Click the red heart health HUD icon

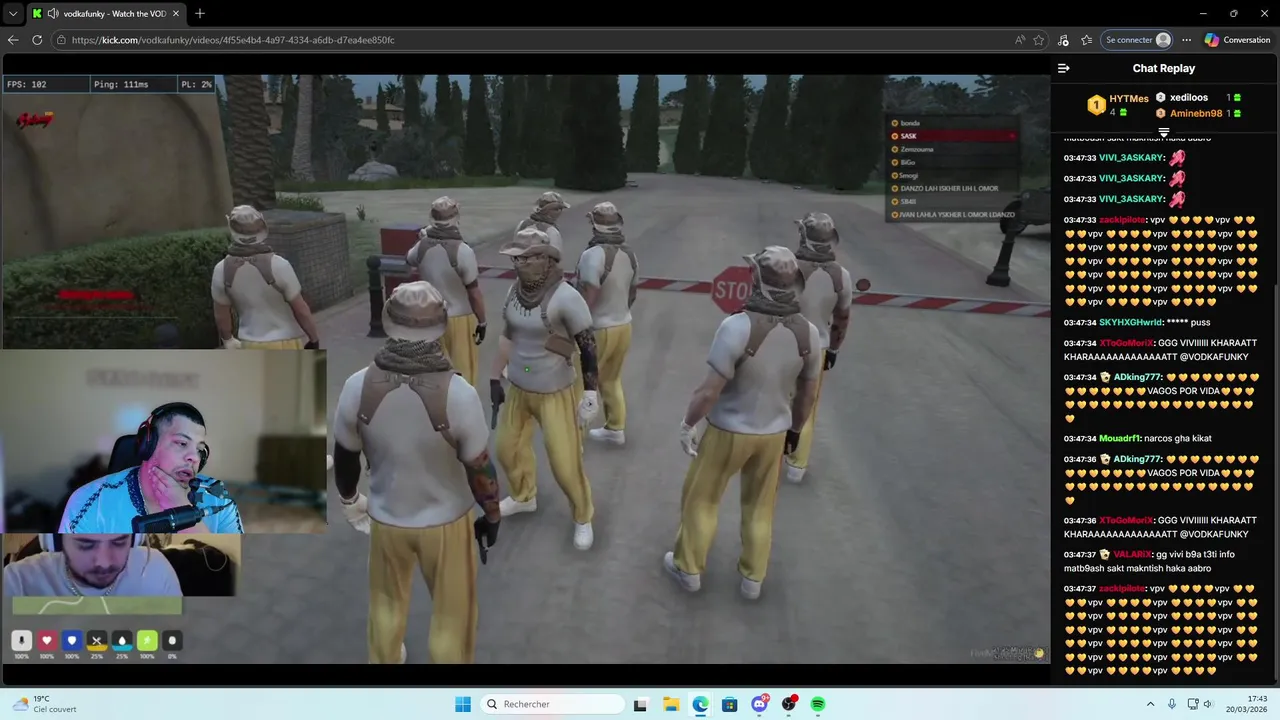point(46,640)
